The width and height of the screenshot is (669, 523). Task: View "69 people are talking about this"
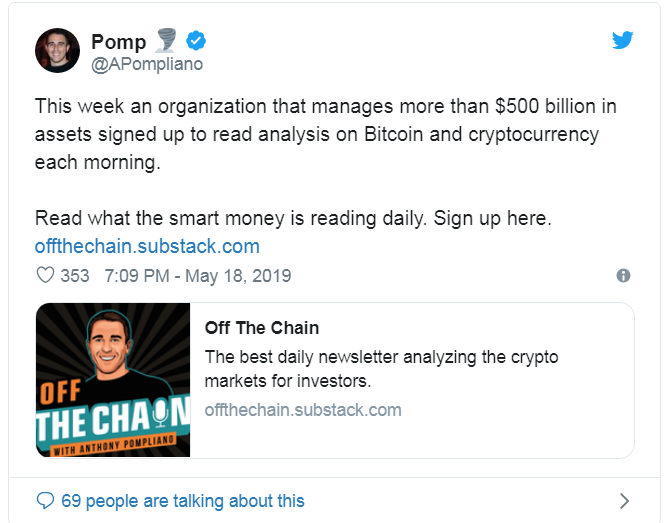coord(182,500)
